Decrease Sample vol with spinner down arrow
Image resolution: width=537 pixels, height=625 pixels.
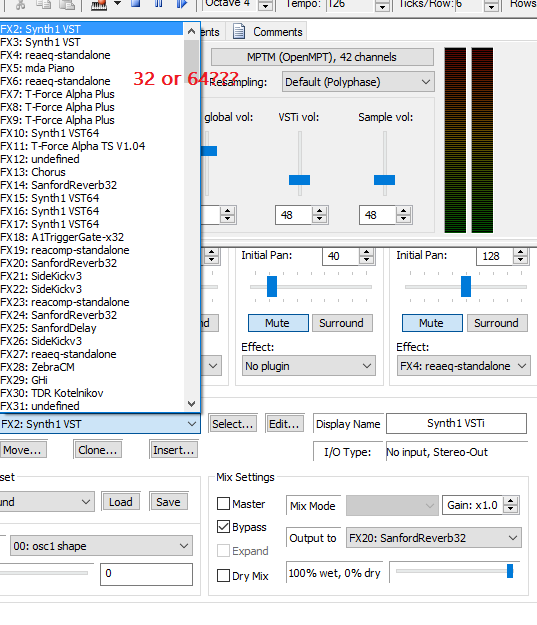(403, 220)
